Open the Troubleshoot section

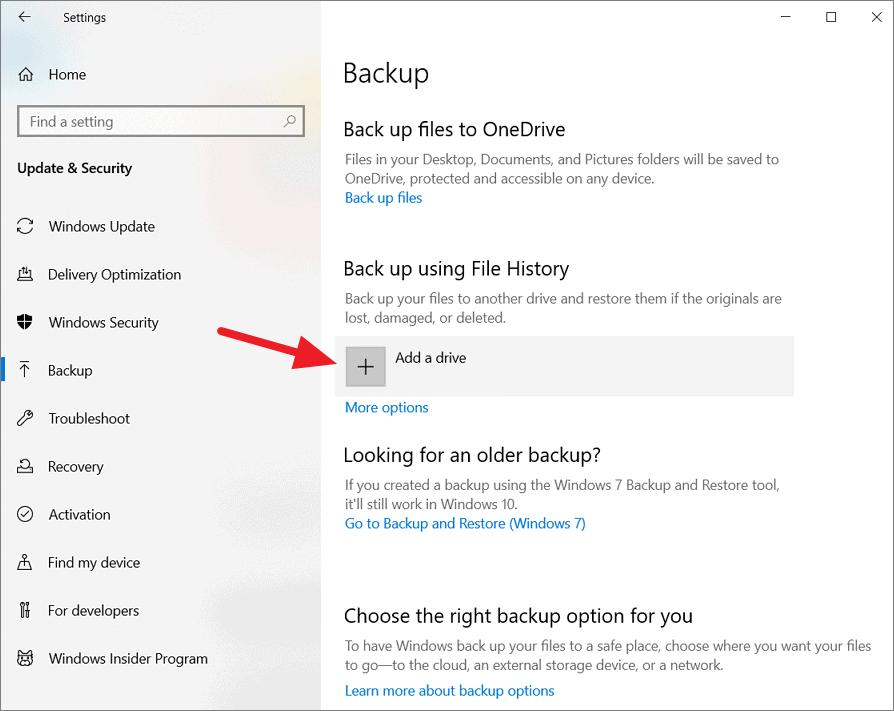click(x=90, y=418)
